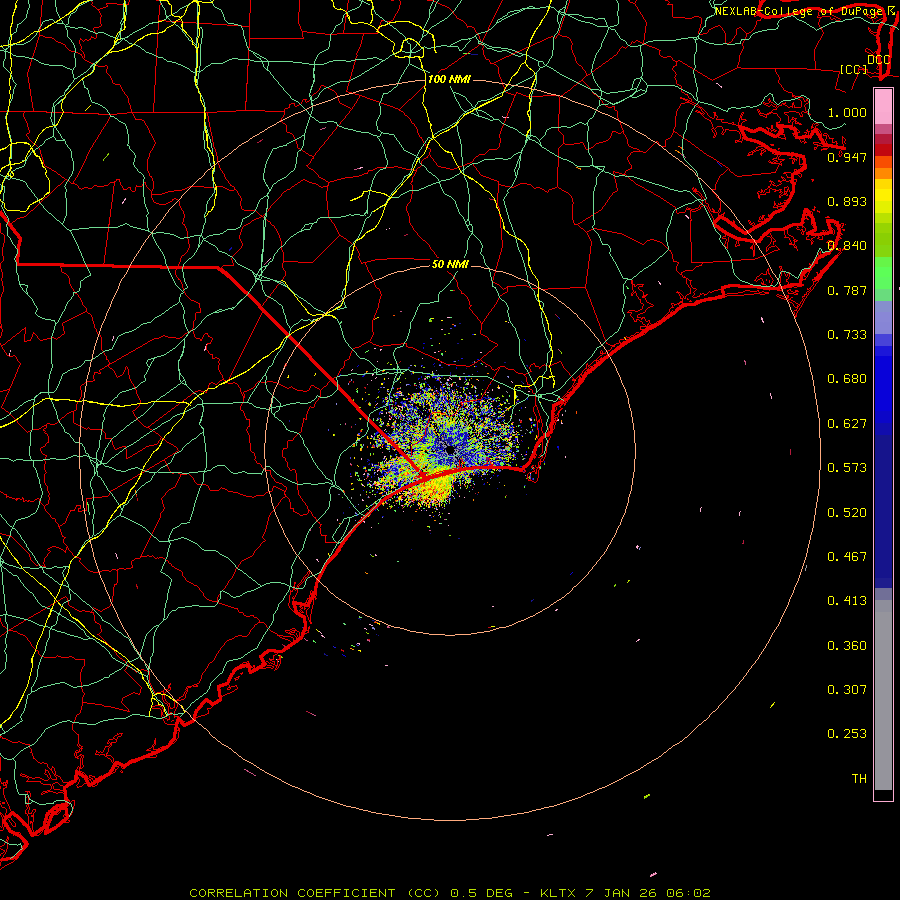
Task: Select the light pink swatch topping the color bar
Action: click(x=883, y=107)
